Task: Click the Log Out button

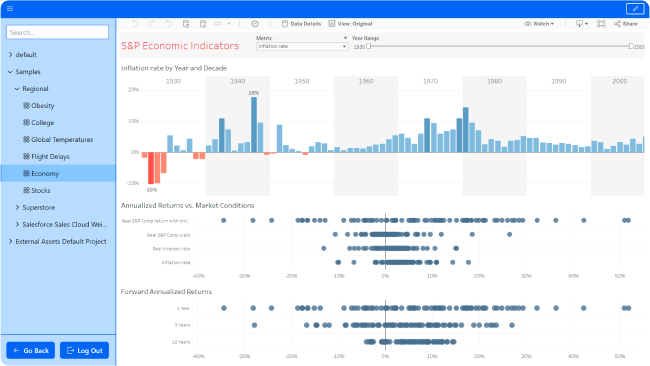Action: point(85,350)
